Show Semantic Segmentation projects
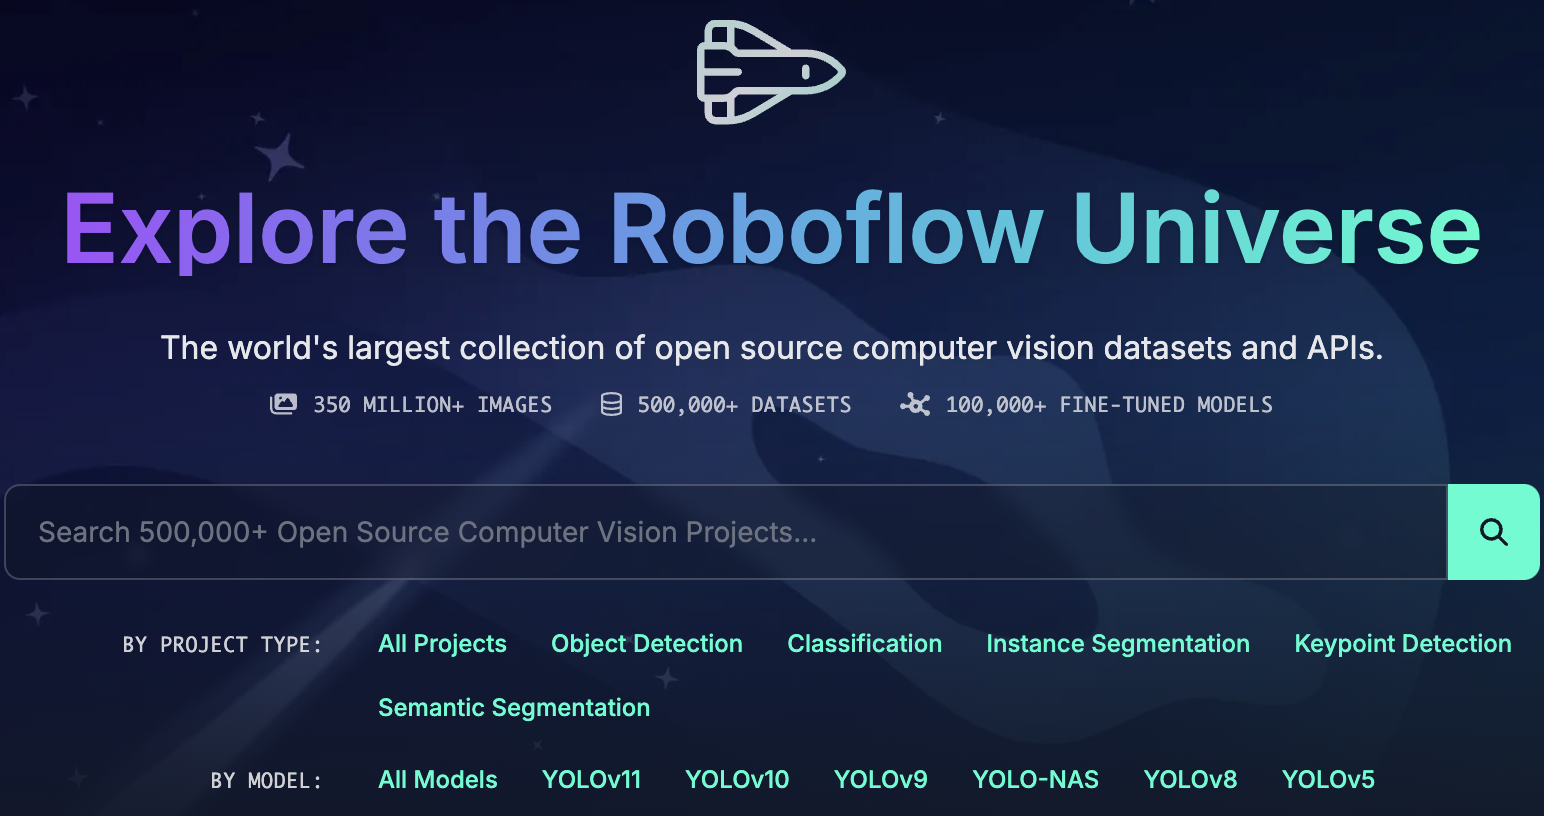1544x816 pixels. pos(514,708)
